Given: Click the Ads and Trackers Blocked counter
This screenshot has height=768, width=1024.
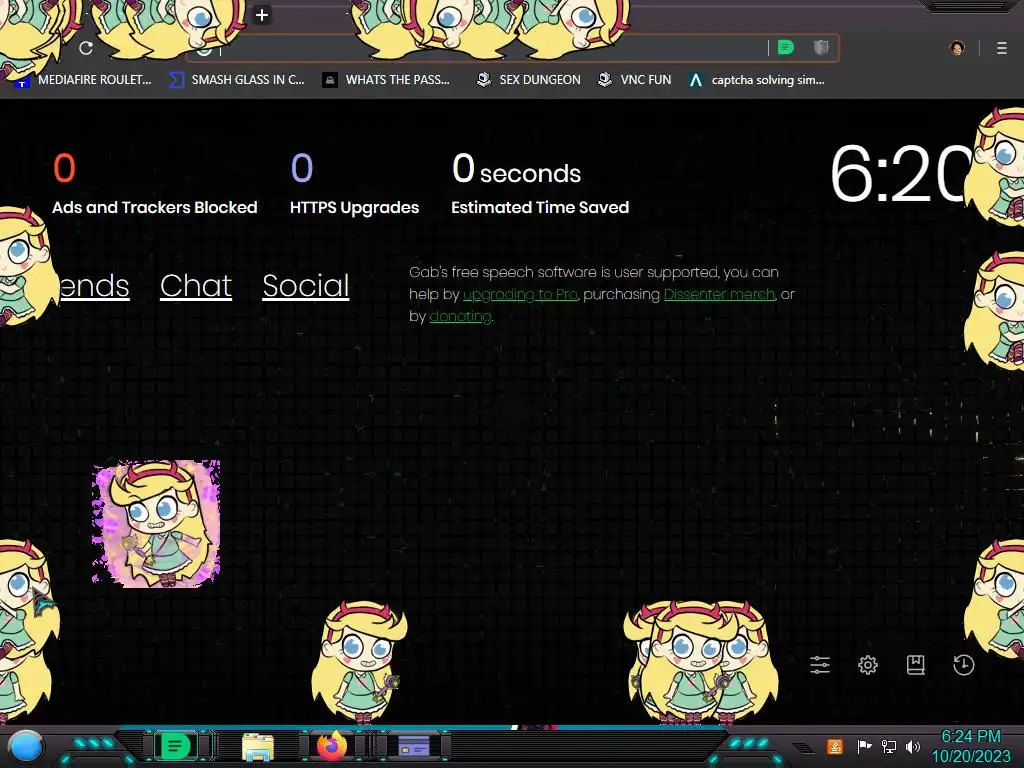Looking at the screenshot, I should [155, 183].
